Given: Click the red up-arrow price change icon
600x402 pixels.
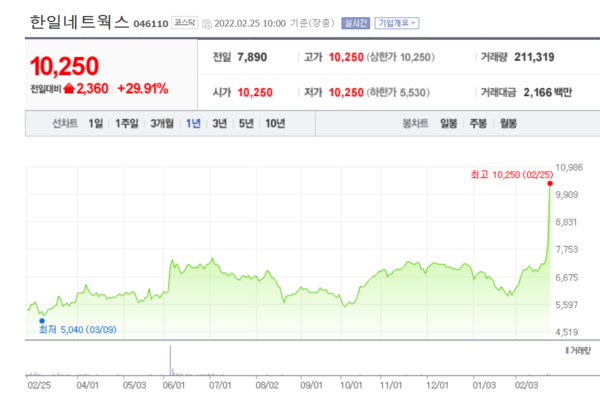Looking at the screenshot, I should [69, 89].
